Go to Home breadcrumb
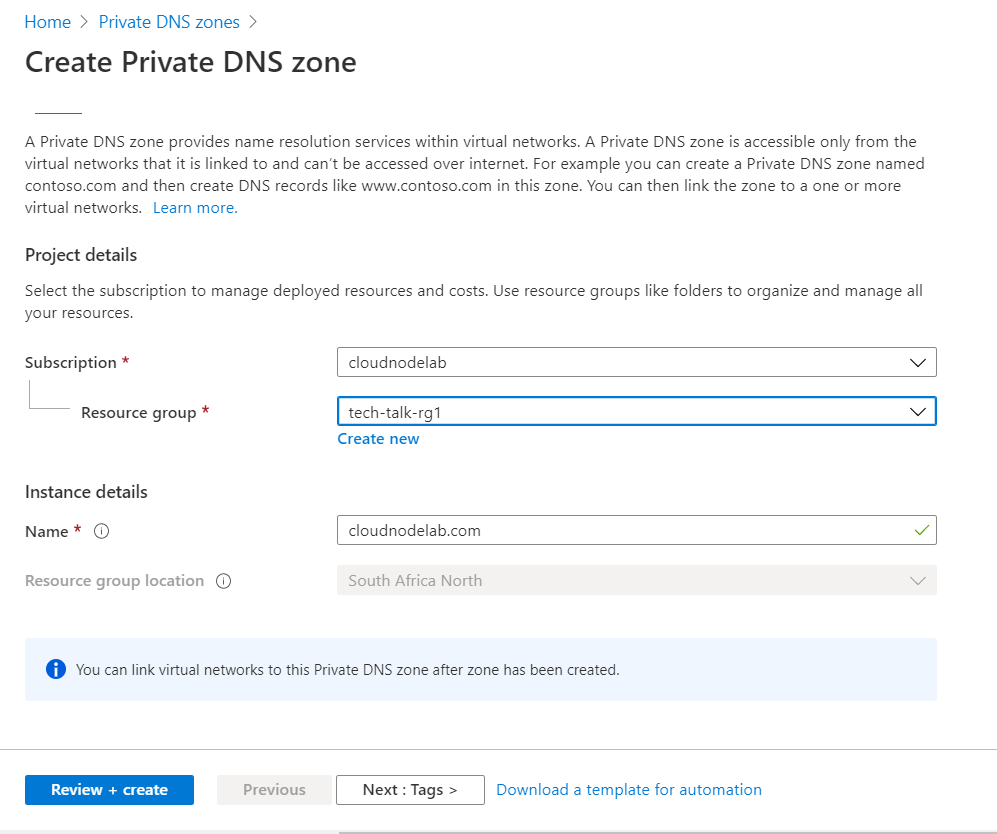 48,22
